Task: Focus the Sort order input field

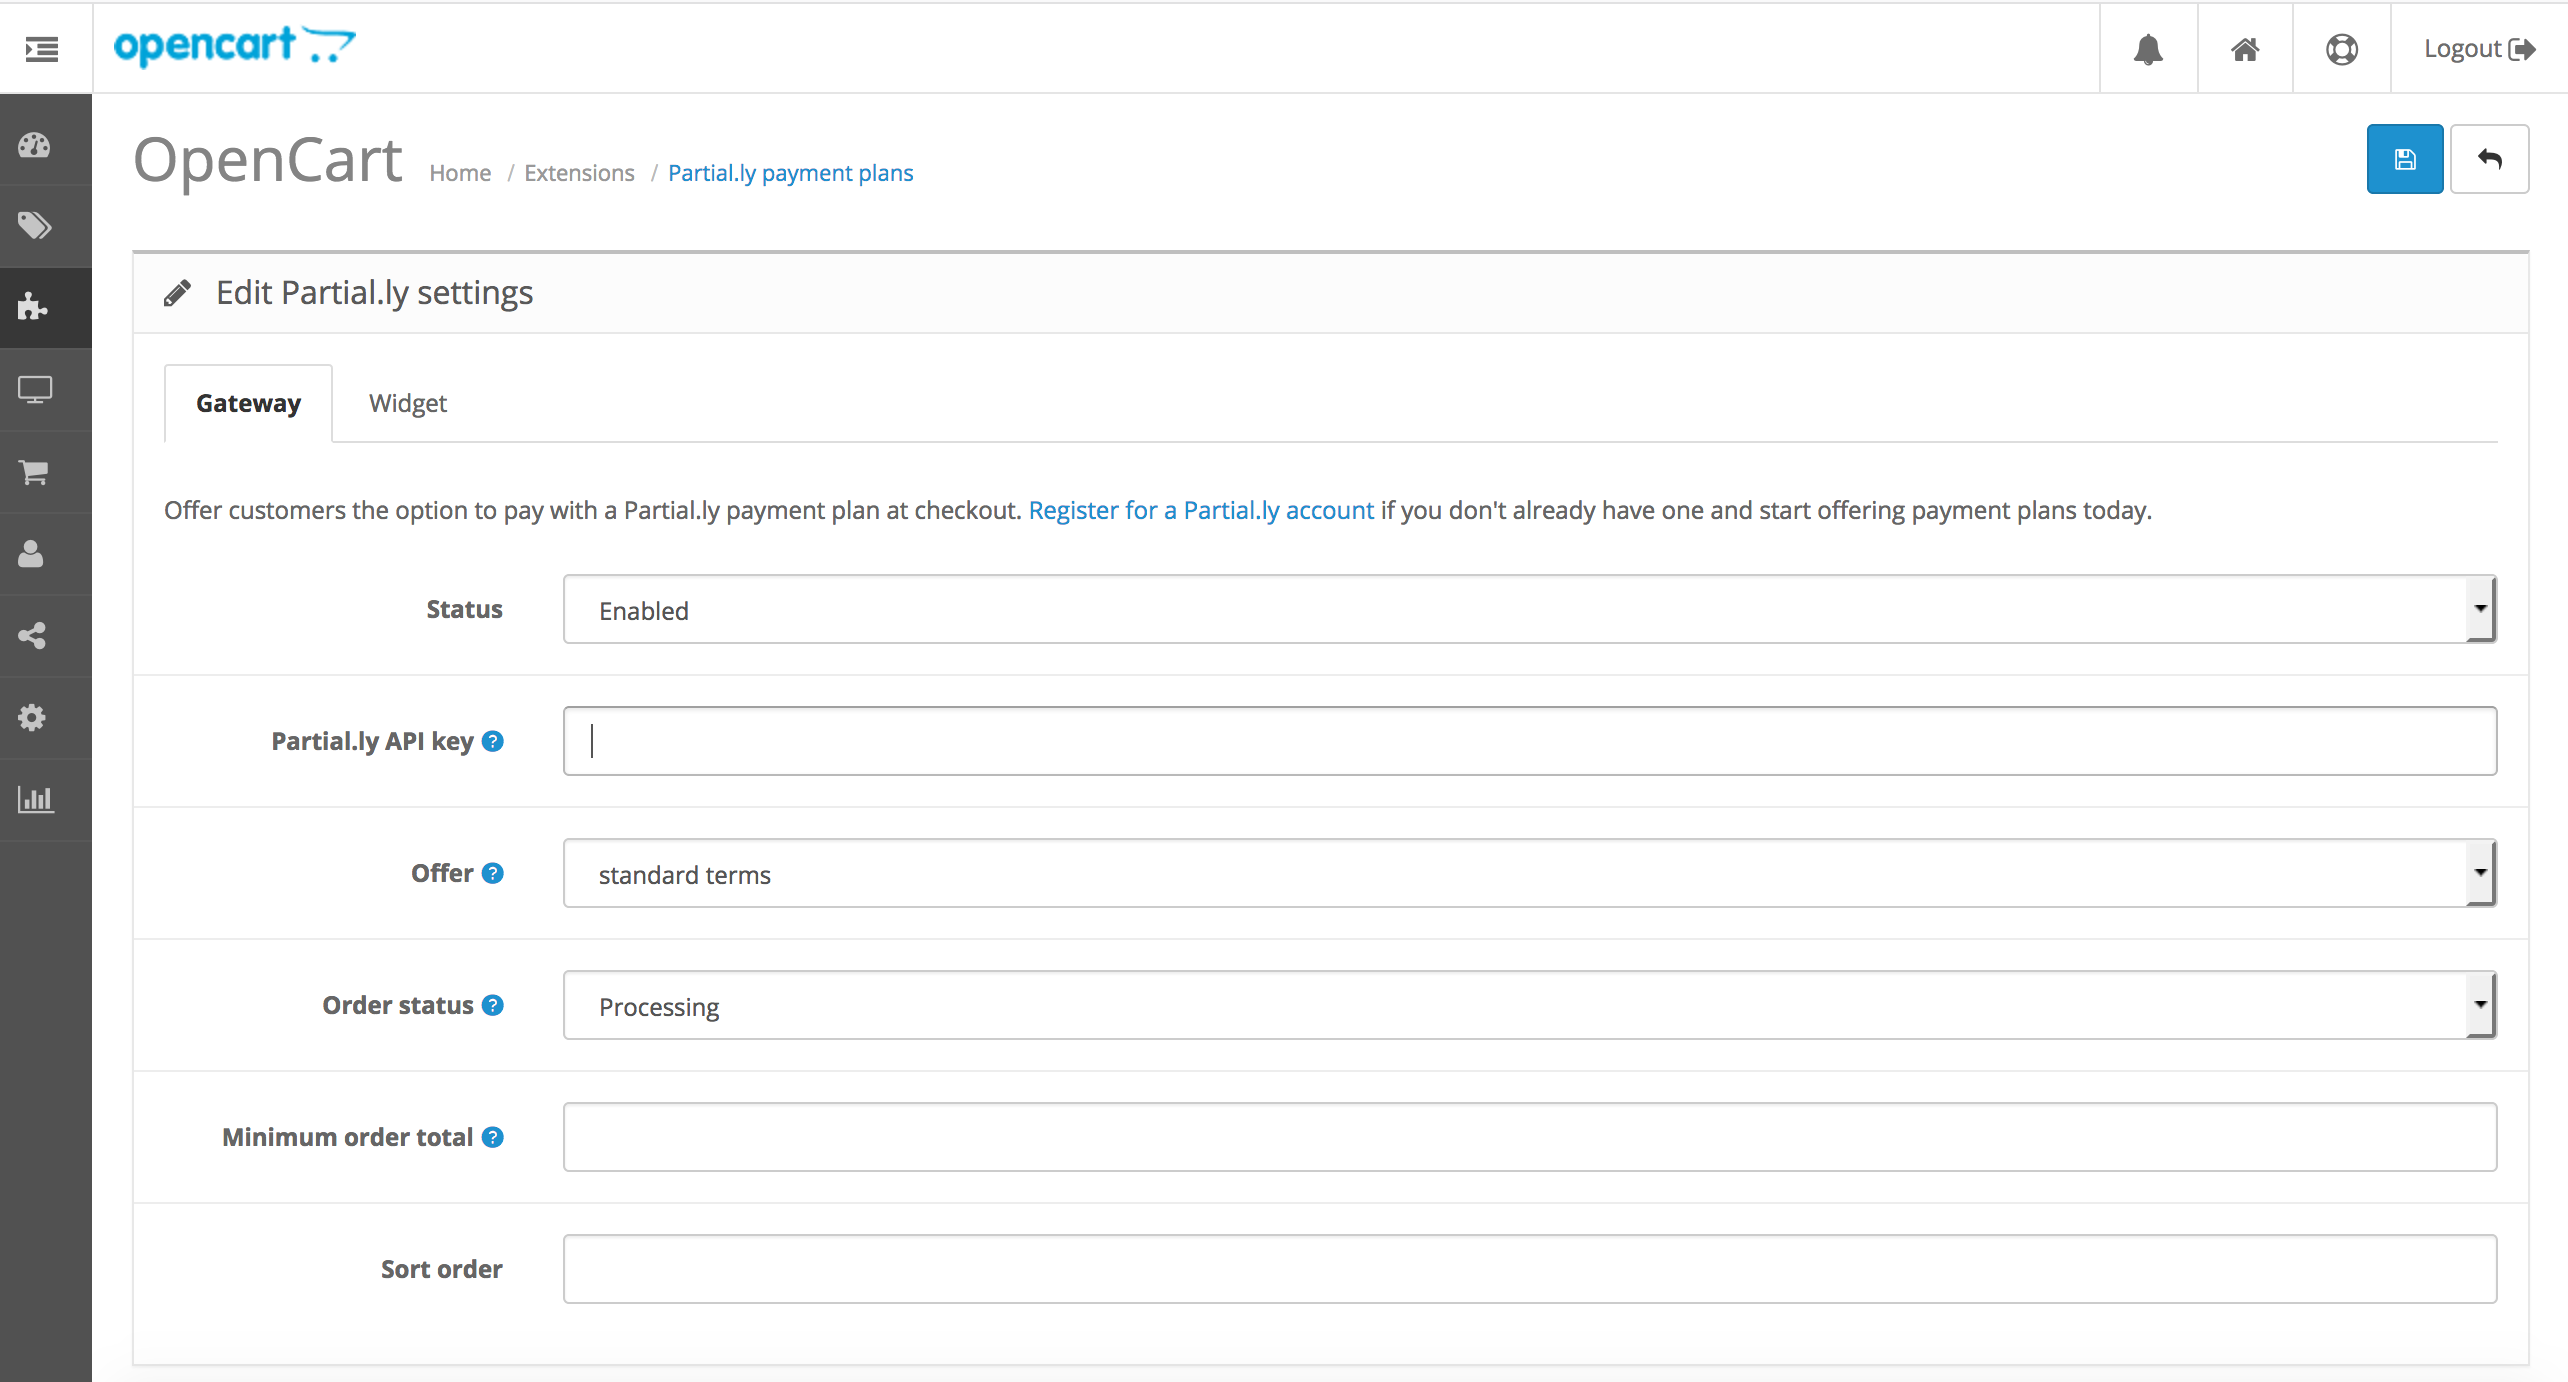Action: [x=1530, y=1269]
